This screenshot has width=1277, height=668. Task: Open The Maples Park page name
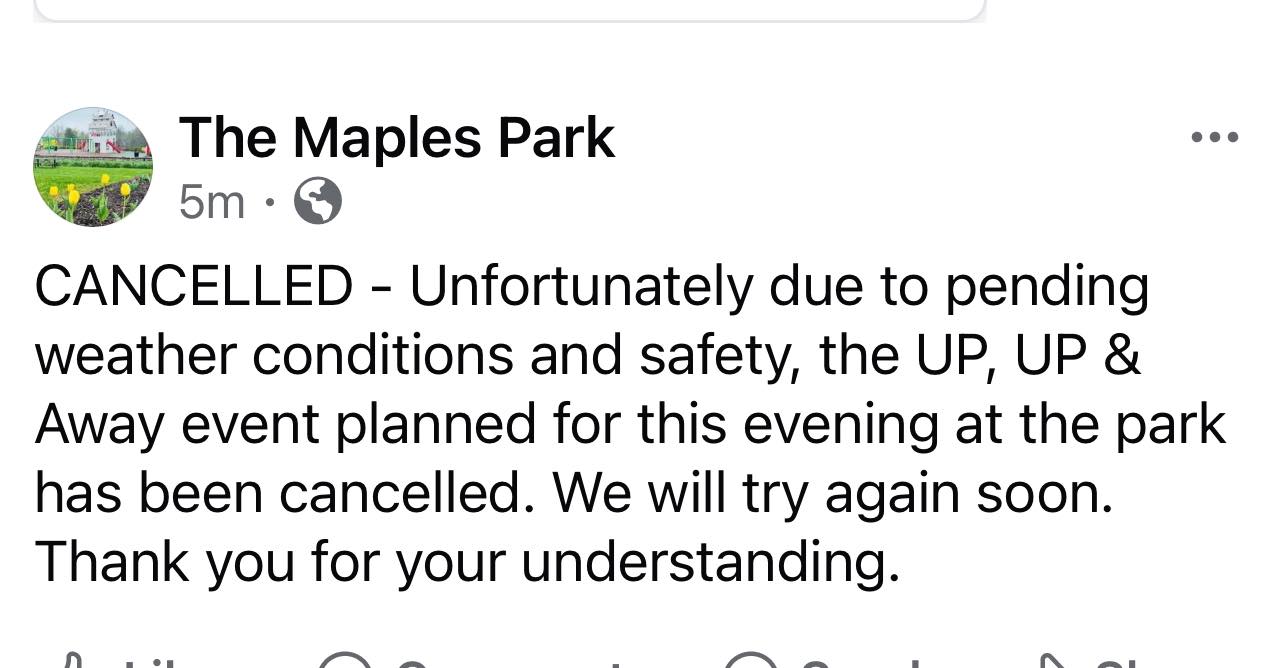(396, 138)
